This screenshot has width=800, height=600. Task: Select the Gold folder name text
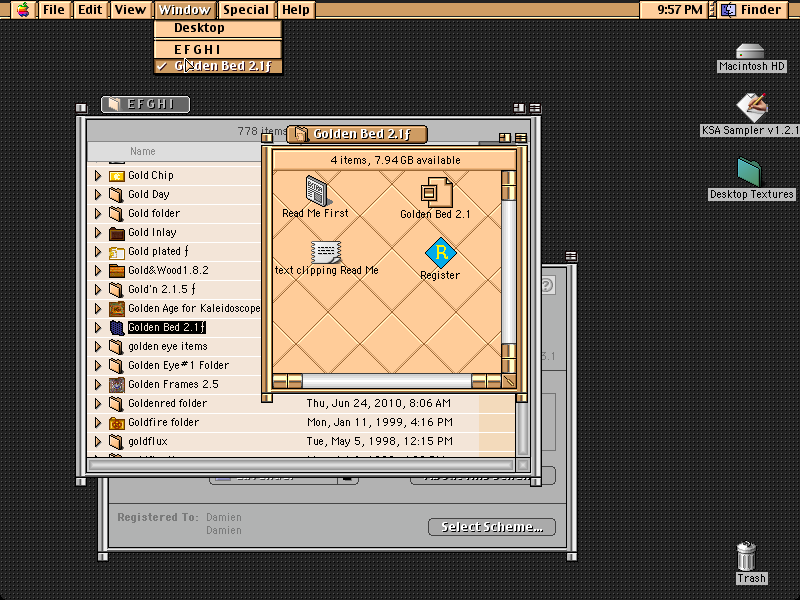[154, 213]
